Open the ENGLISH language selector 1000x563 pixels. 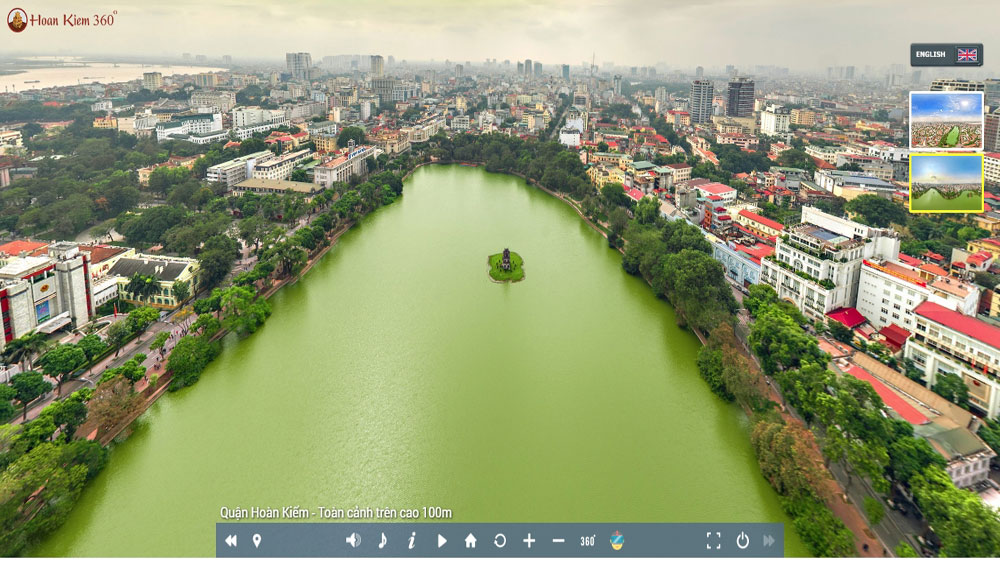946,55
